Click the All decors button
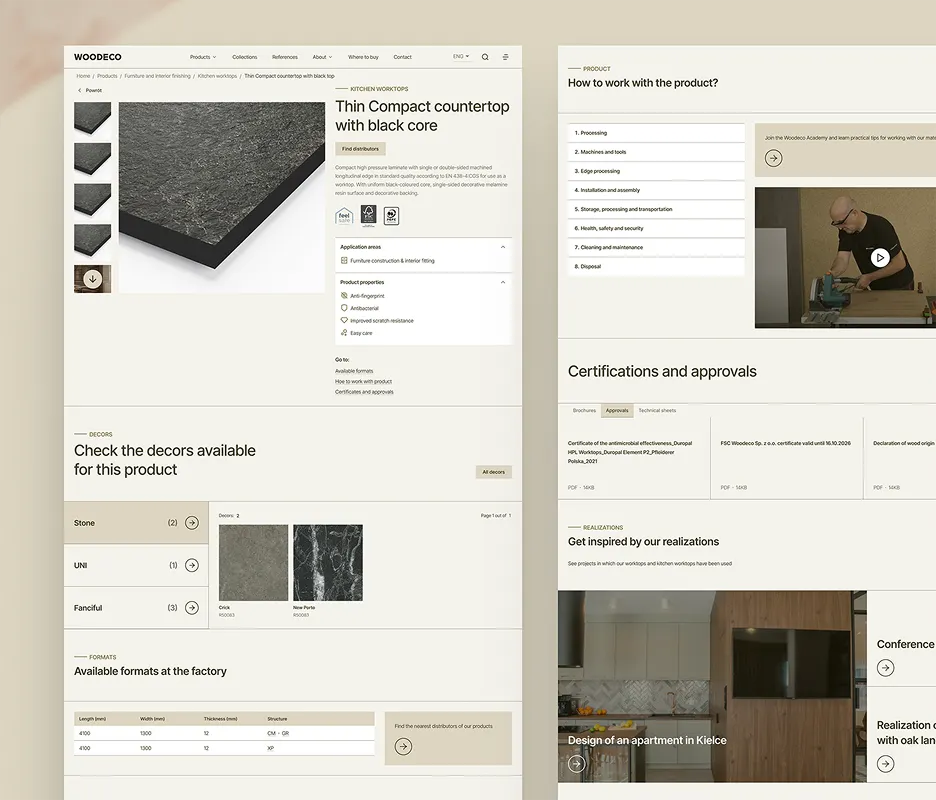Image resolution: width=936 pixels, height=800 pixels. [x=494, y=472]
